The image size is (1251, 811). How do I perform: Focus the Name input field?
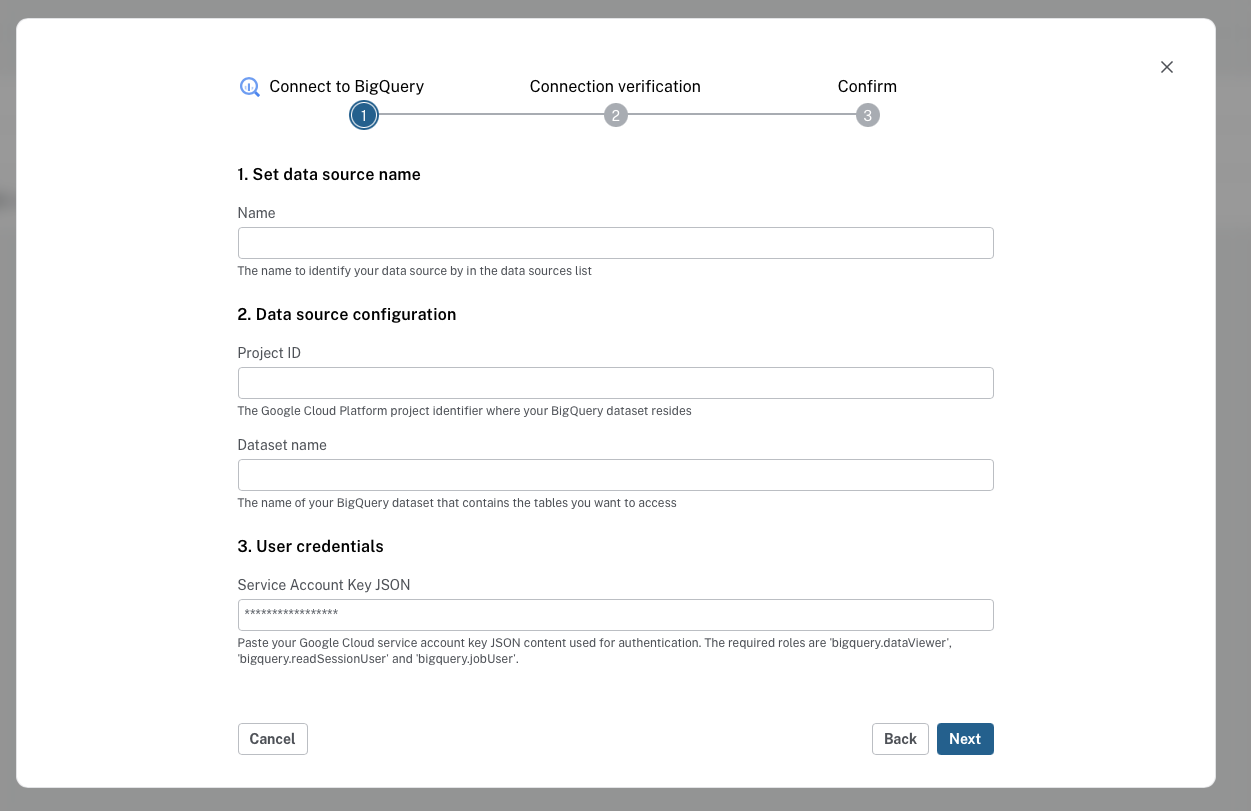click(x=616, y=243)
